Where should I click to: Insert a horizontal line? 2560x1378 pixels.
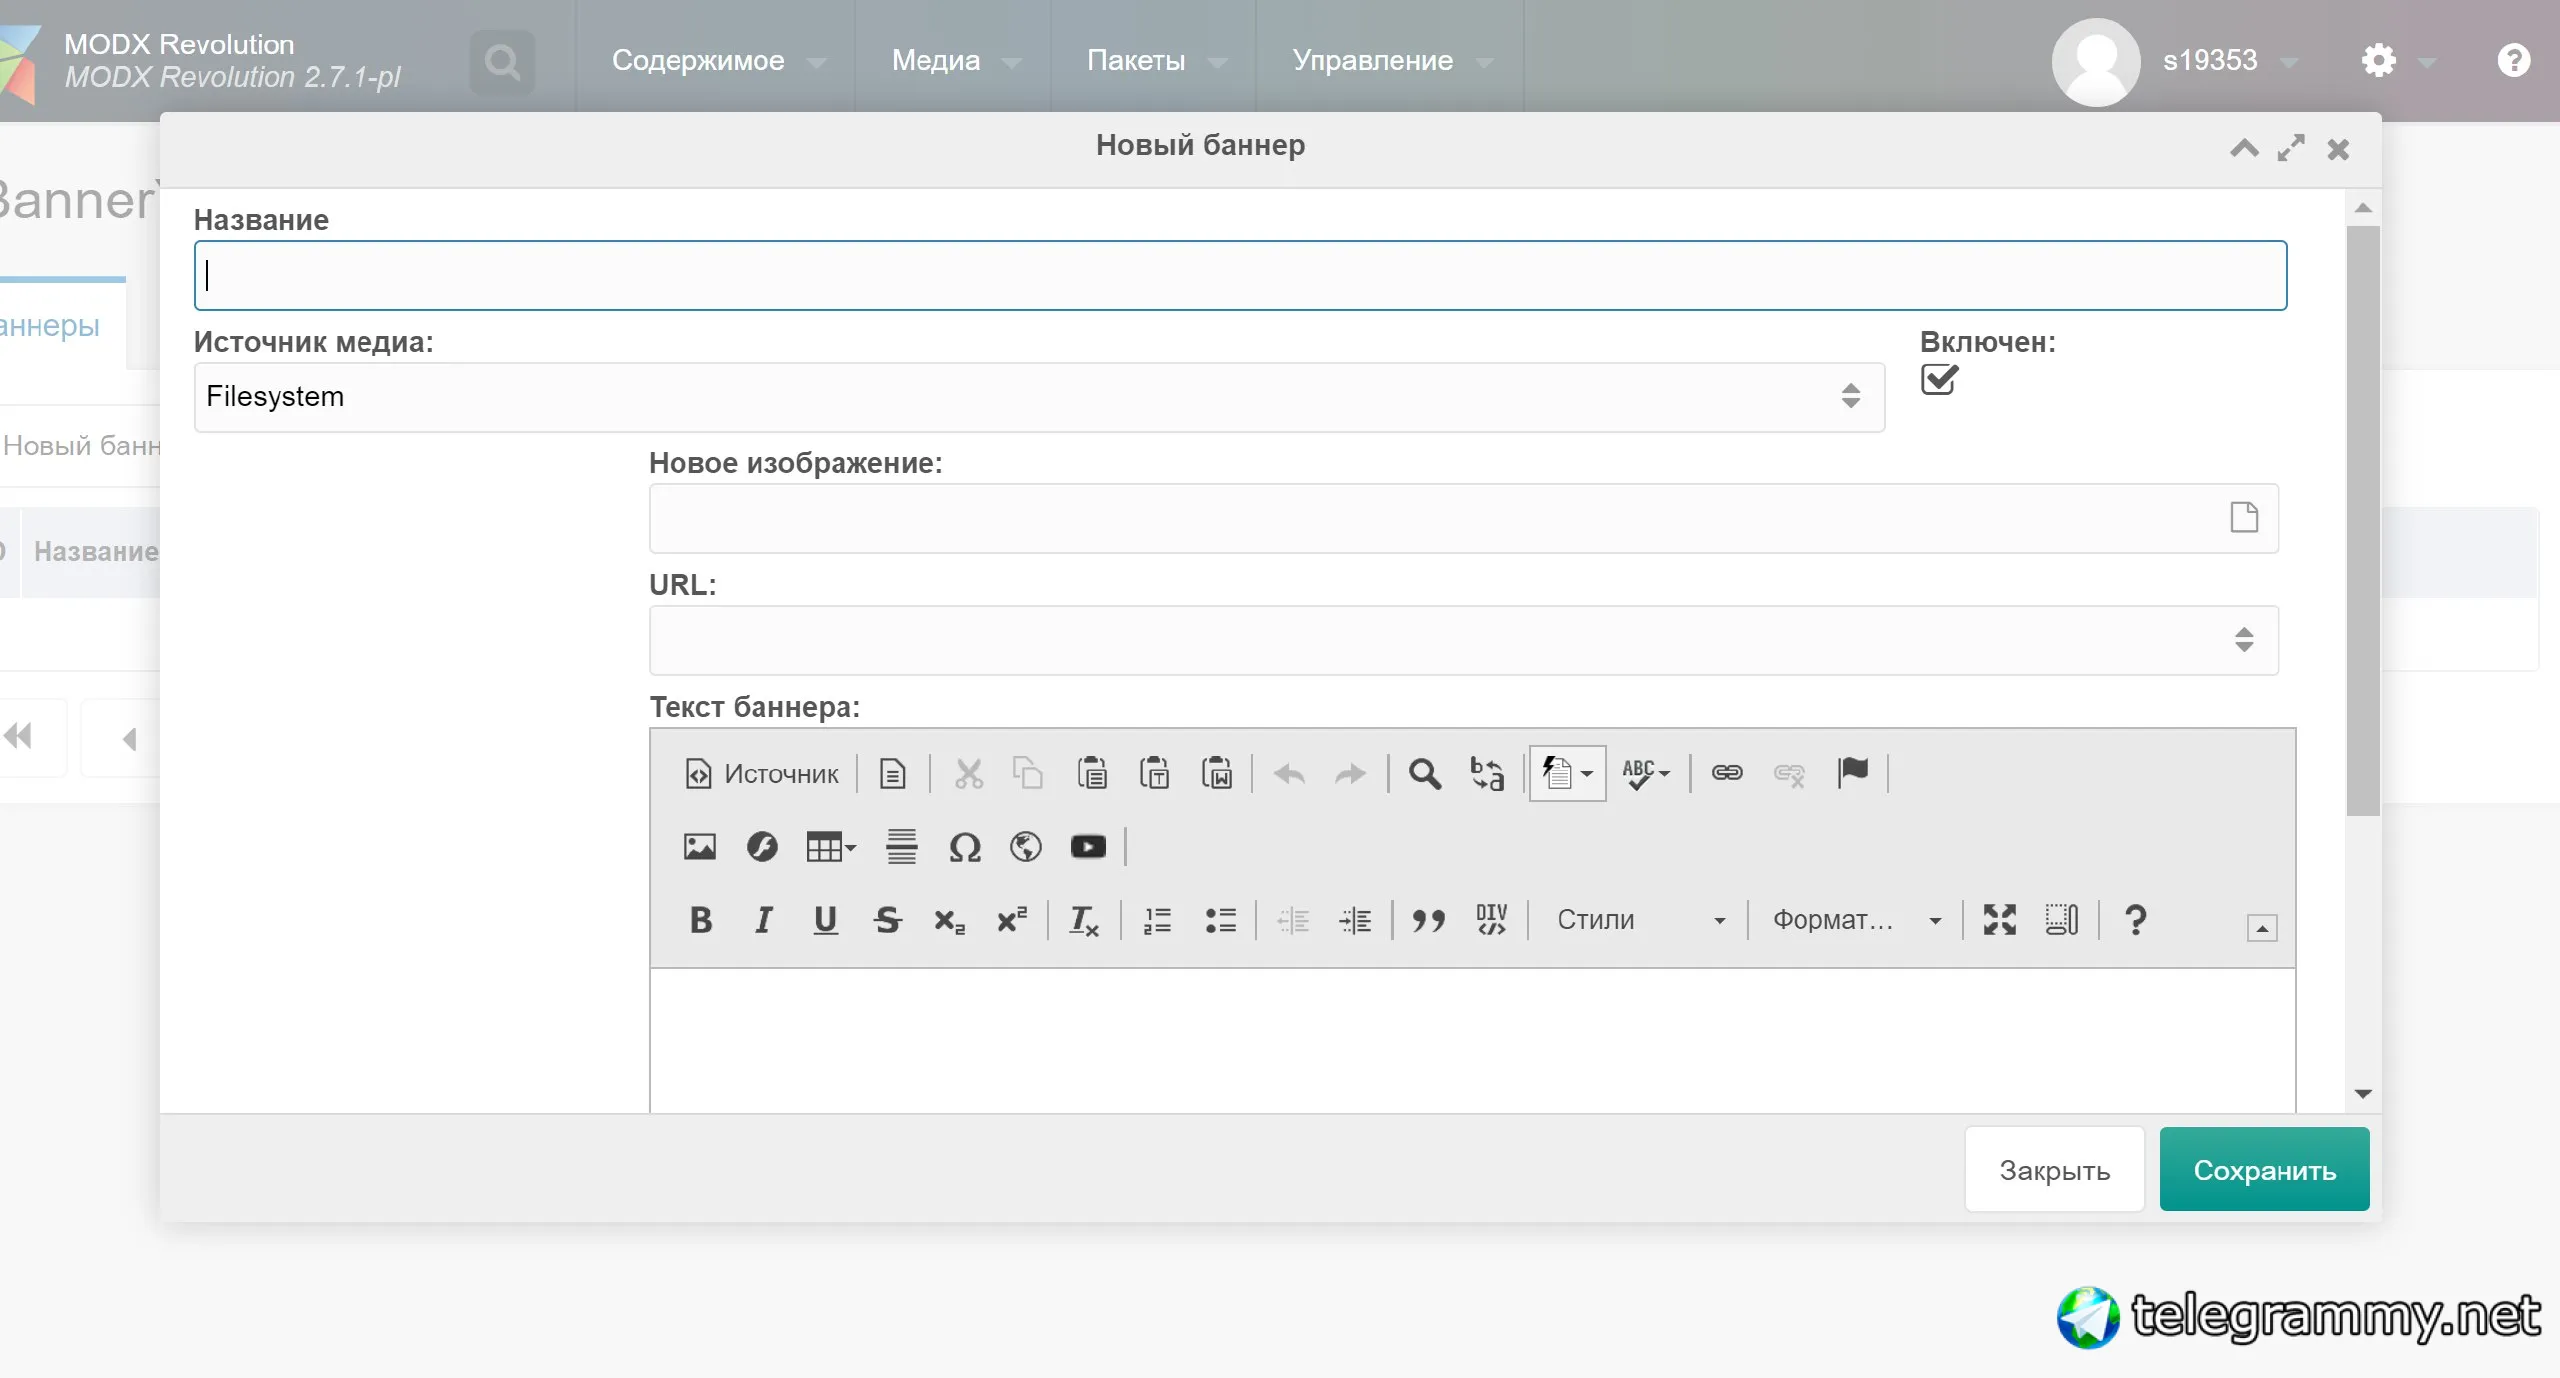[901, 847]
